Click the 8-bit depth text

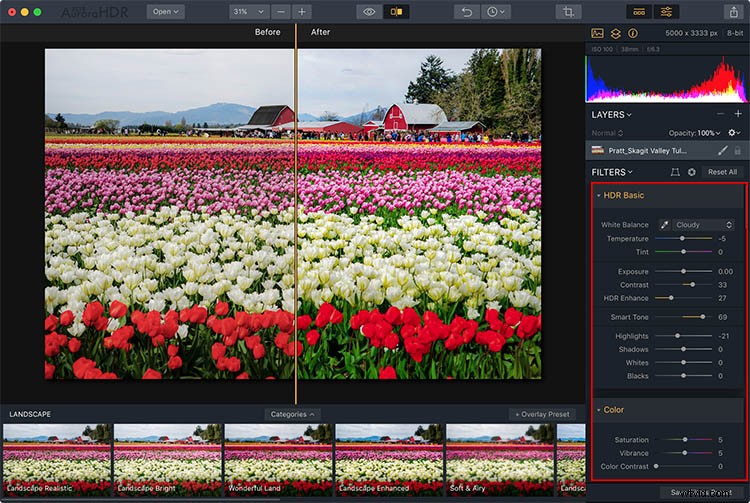735,33
